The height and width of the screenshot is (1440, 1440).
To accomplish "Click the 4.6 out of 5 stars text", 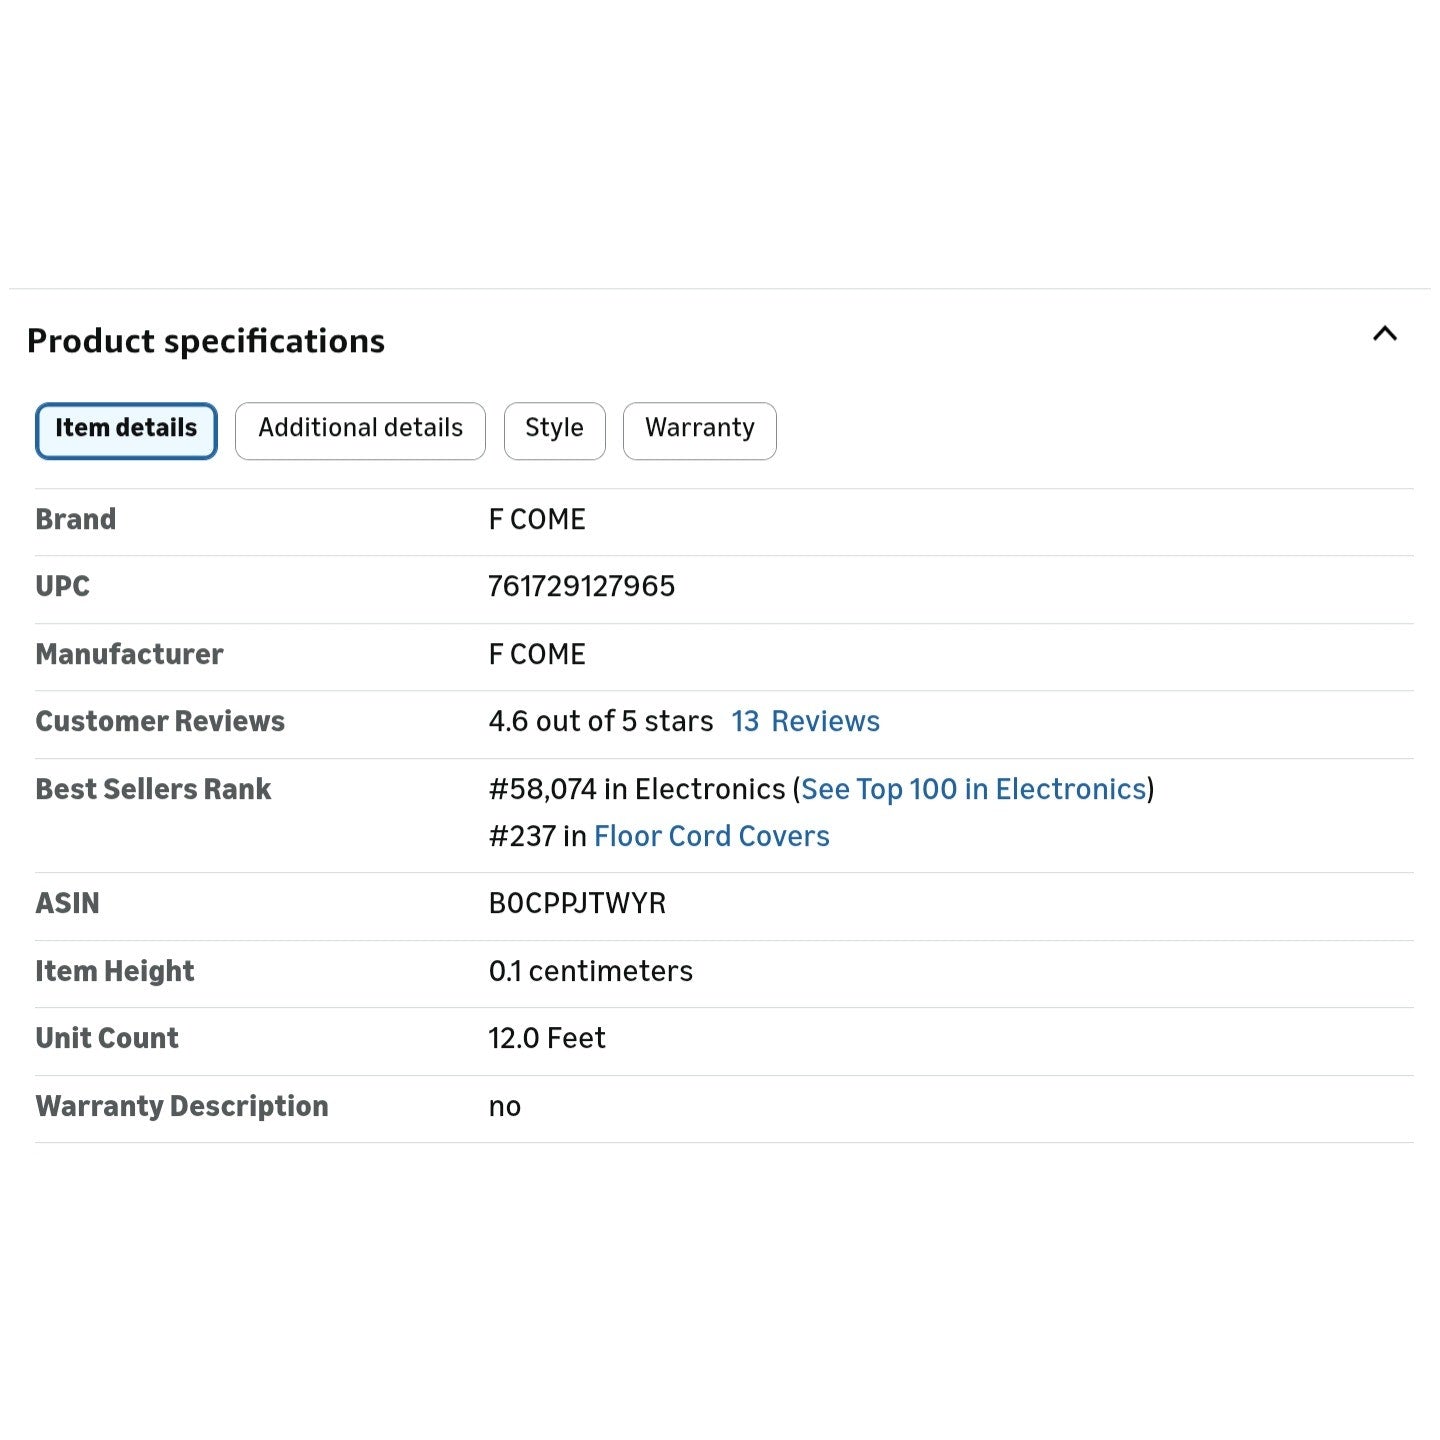I will point(600,721).
